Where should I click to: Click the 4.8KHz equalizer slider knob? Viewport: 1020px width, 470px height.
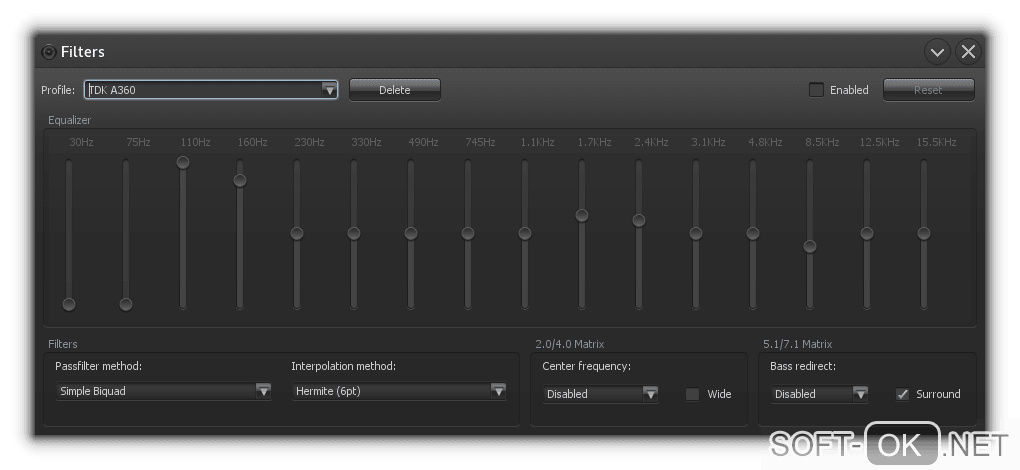753,233
